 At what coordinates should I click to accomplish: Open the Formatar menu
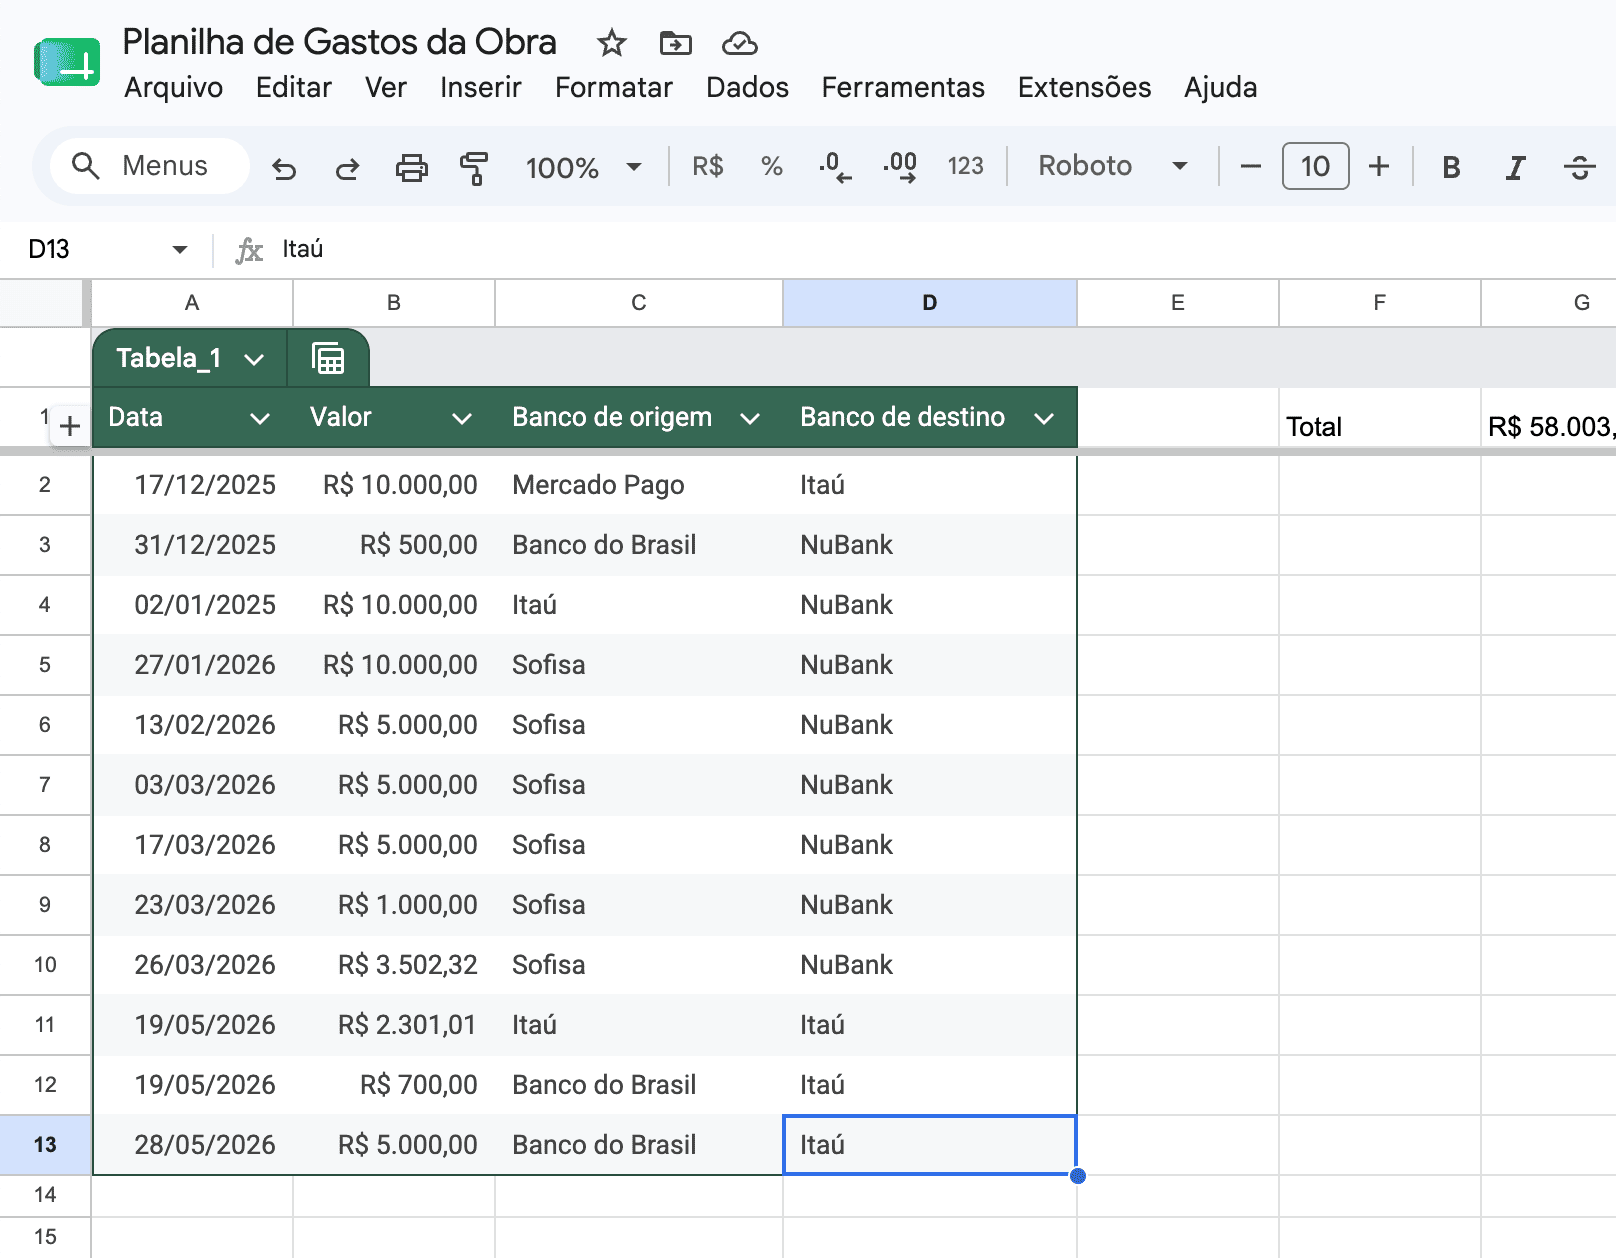[x=614, y=88]
